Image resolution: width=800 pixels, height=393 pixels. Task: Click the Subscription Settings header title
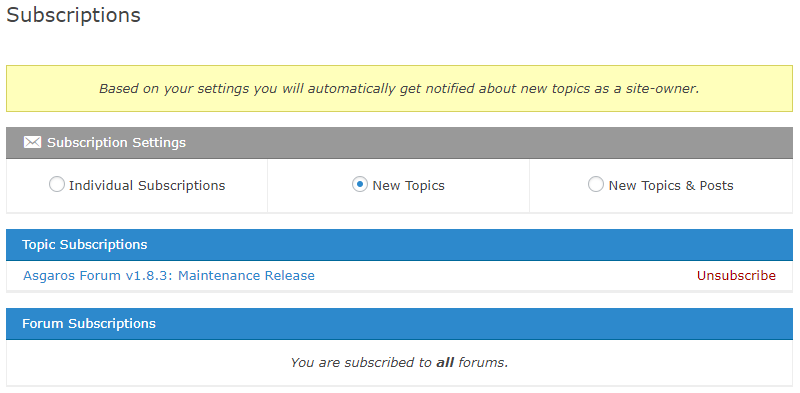coord(116,142)
